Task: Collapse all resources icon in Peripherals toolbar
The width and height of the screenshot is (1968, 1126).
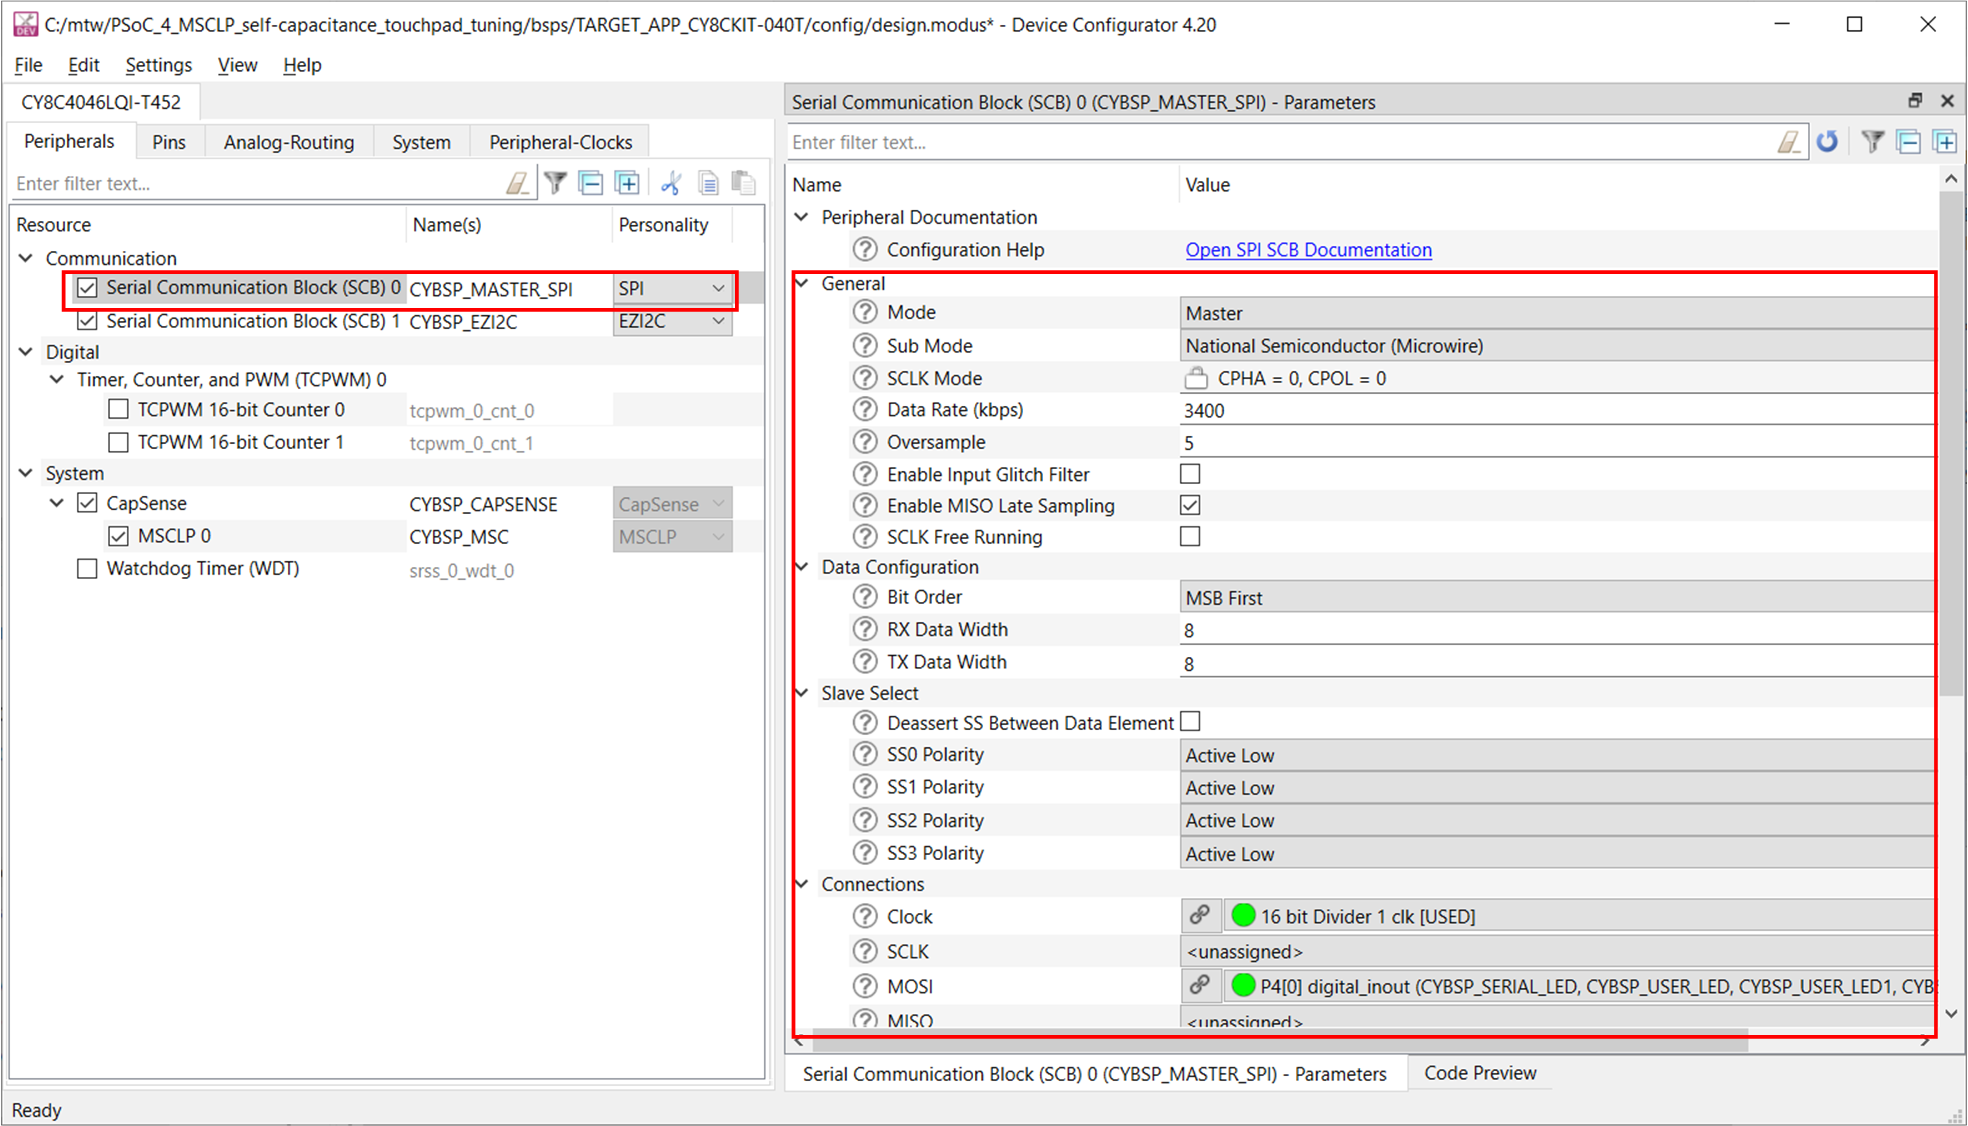Action: click(x=591, y=183)
